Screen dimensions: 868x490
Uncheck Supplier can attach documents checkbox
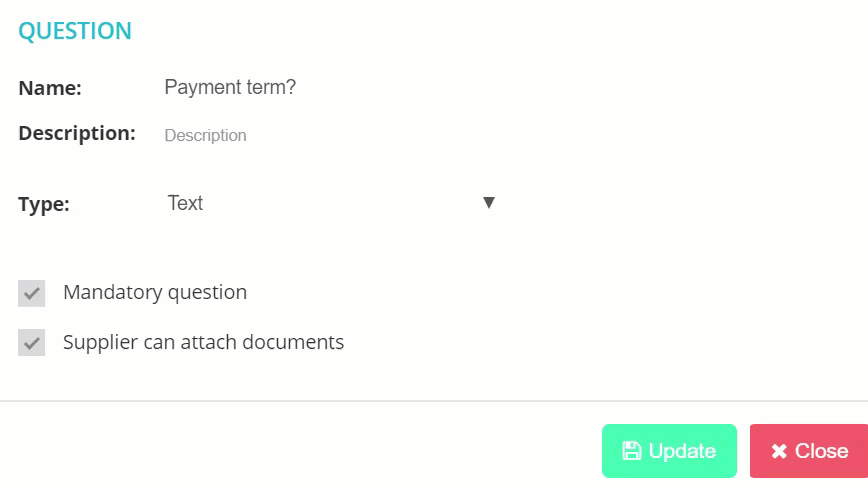[32, 342]
